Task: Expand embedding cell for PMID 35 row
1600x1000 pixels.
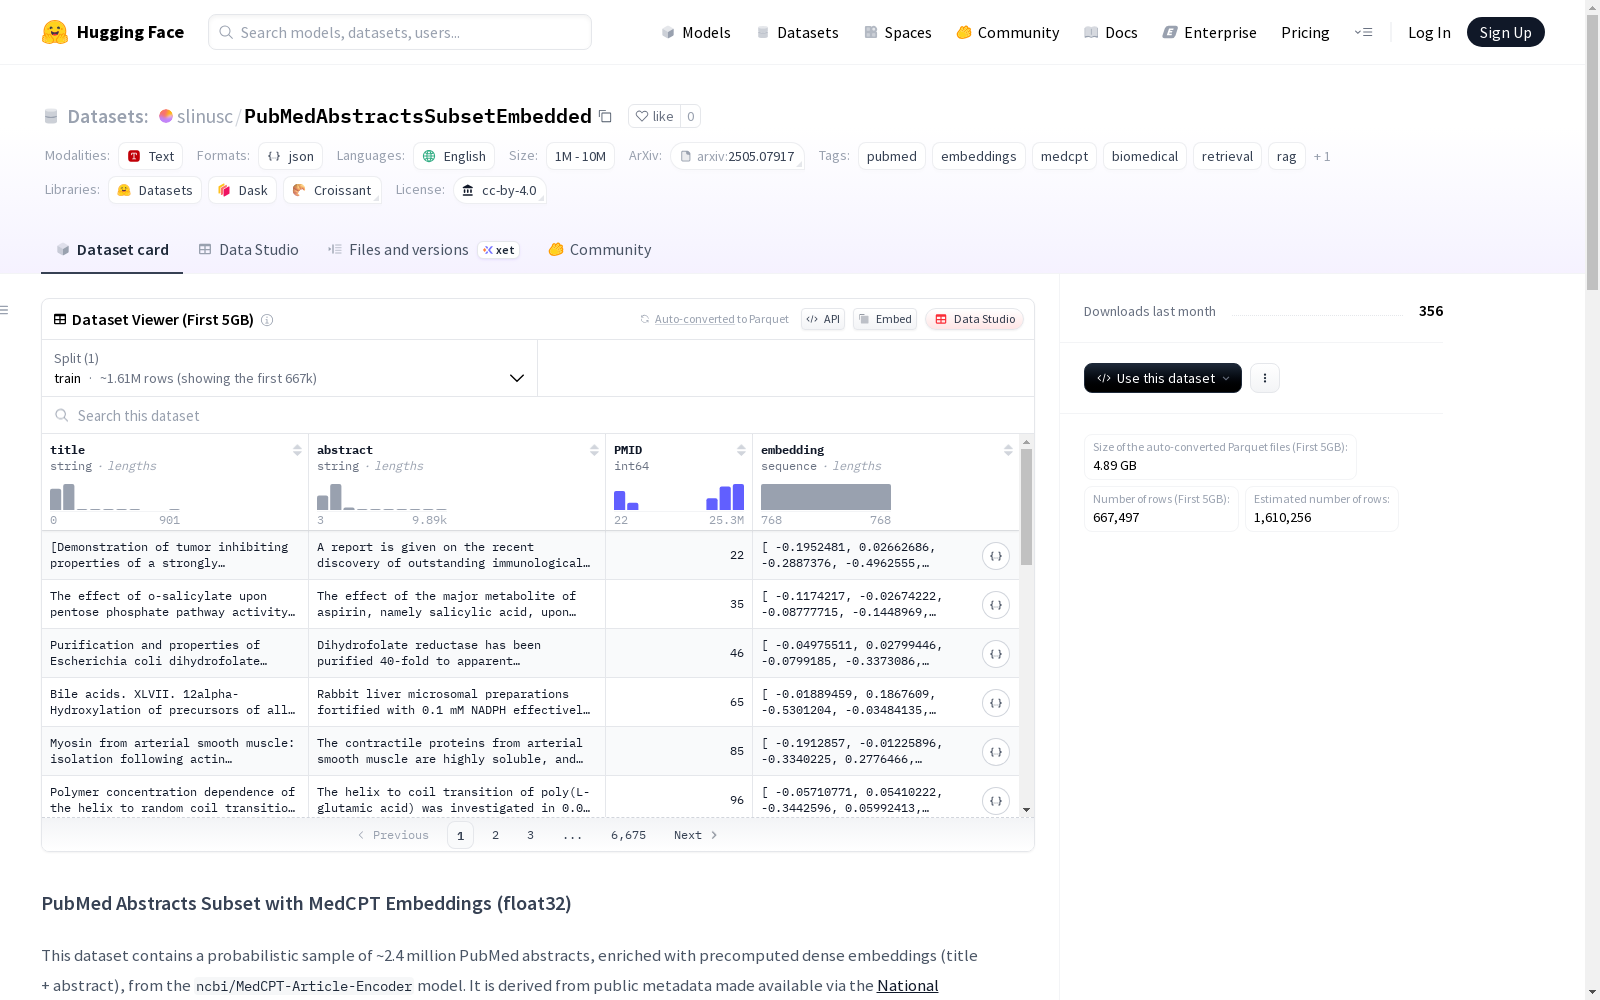Action: [996, 605]
